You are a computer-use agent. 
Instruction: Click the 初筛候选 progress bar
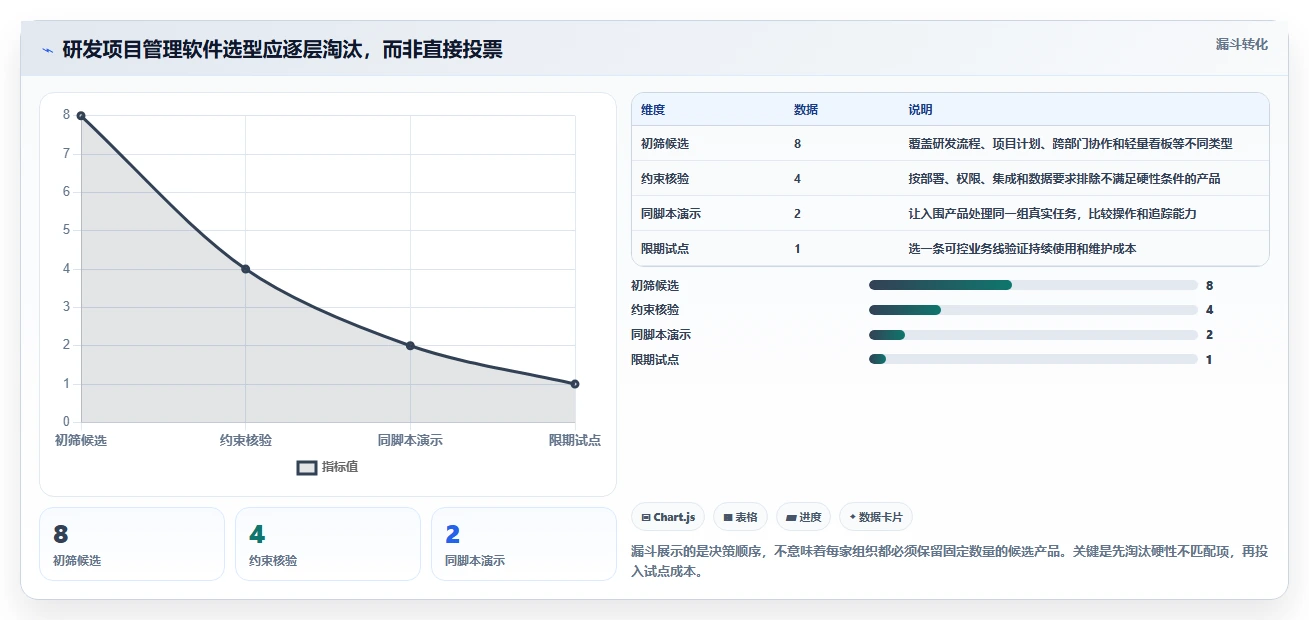1033,285
